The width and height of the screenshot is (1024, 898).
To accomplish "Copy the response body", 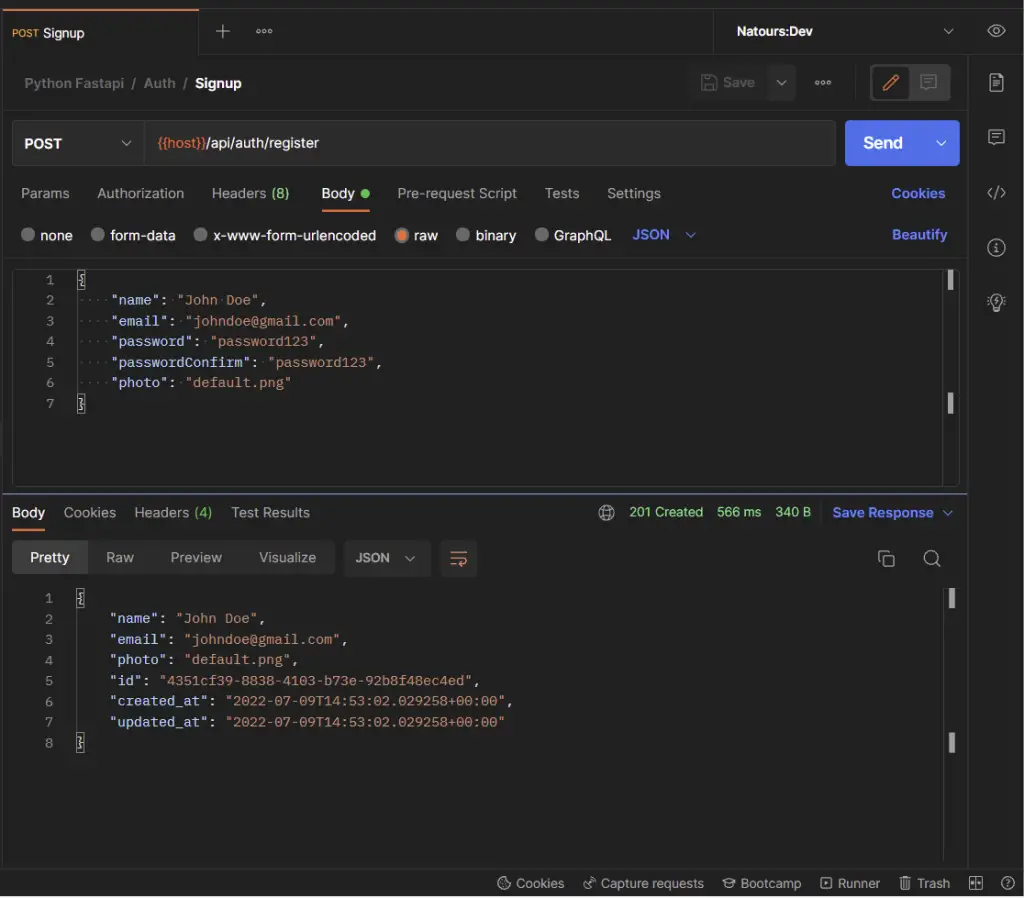I will 886,559.
